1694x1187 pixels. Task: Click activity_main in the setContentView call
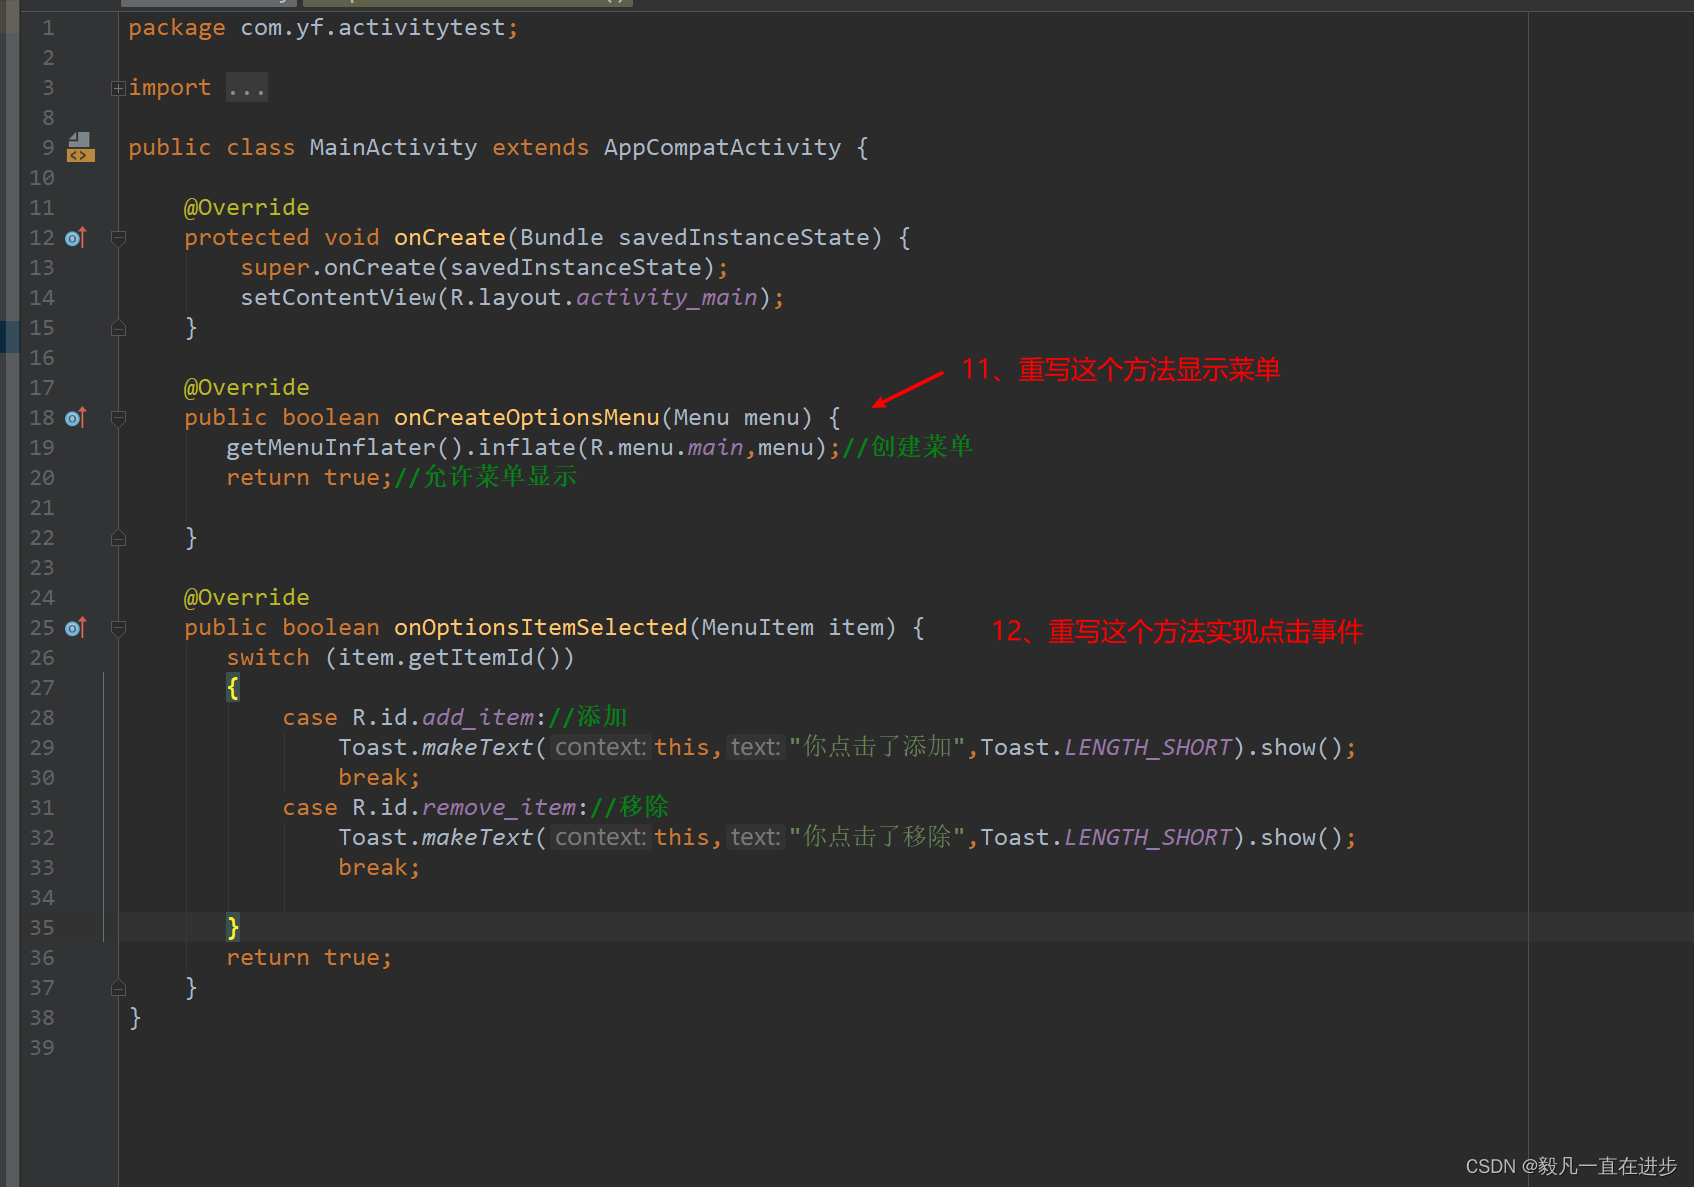[667, 298]
